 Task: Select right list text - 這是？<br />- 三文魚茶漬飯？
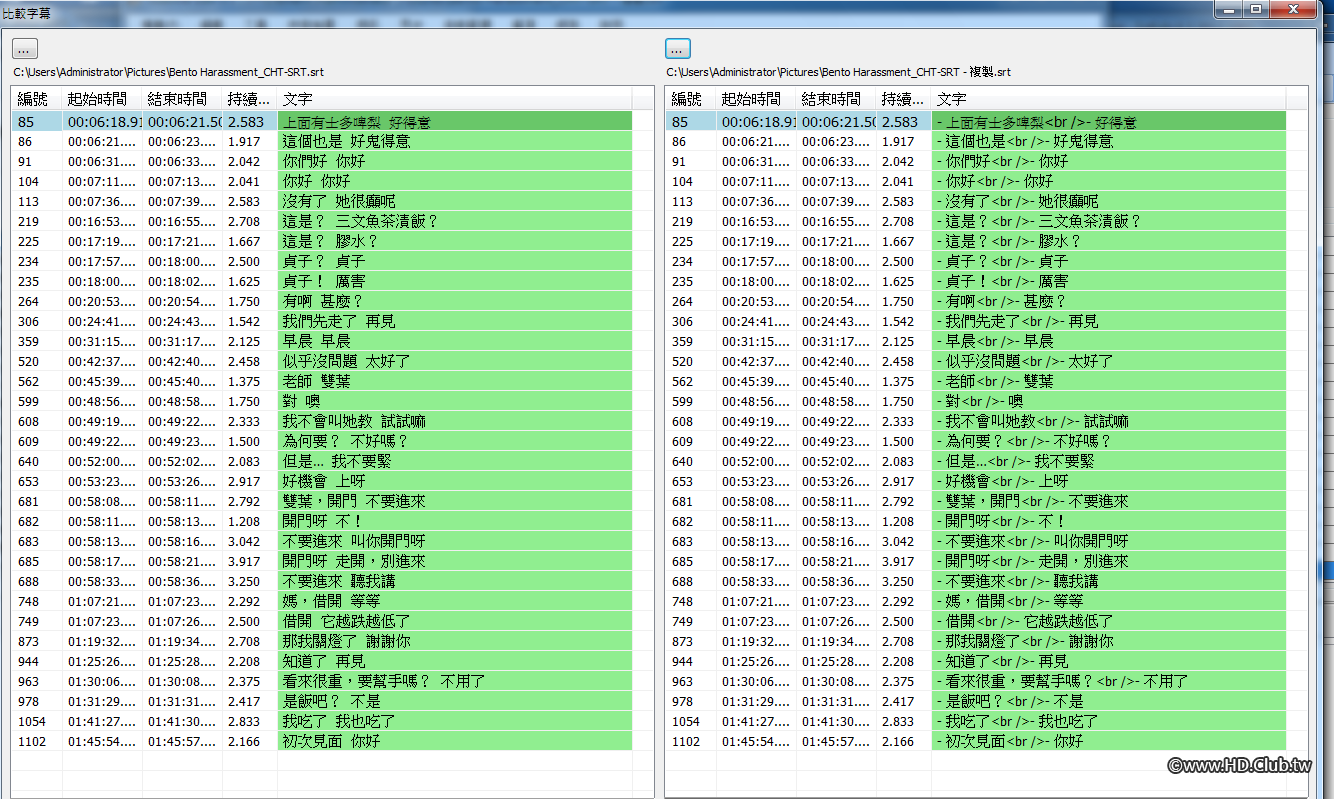click(x=1038, y=221)
